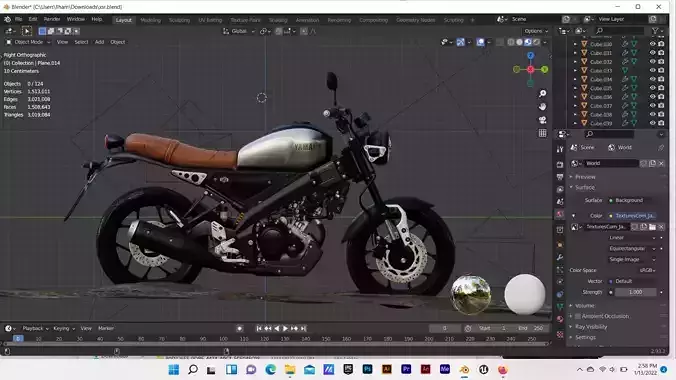Click the folder icon to open image file
Viewport: 676px width, 380px height.
[x=652, y=227]
